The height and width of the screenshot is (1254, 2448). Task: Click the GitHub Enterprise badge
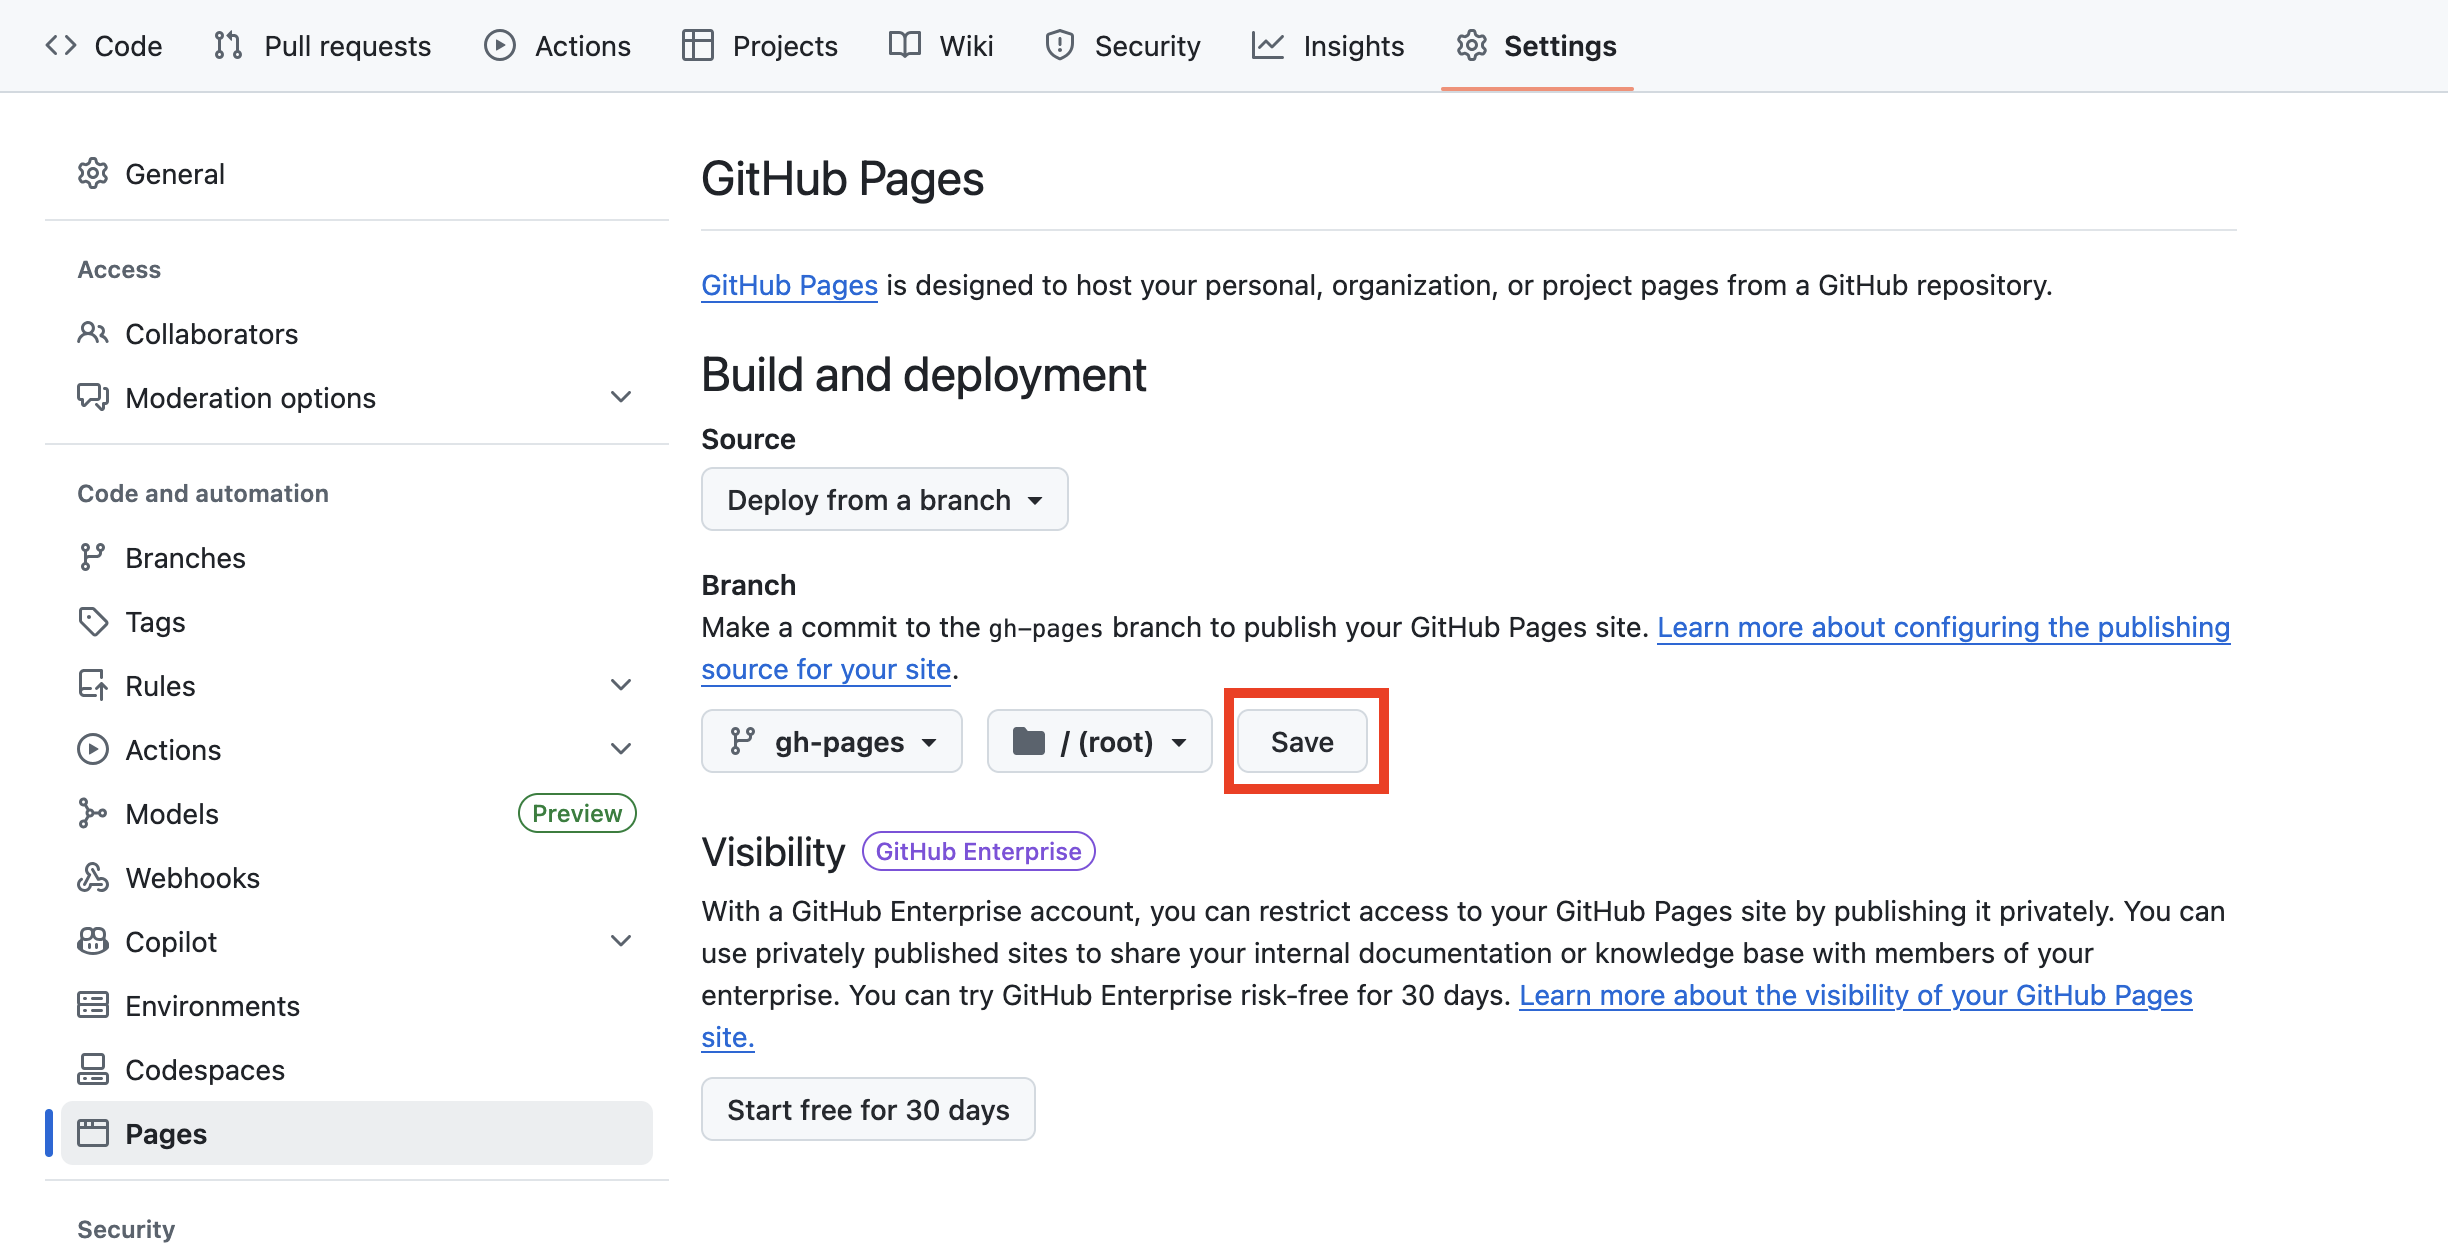978,852
